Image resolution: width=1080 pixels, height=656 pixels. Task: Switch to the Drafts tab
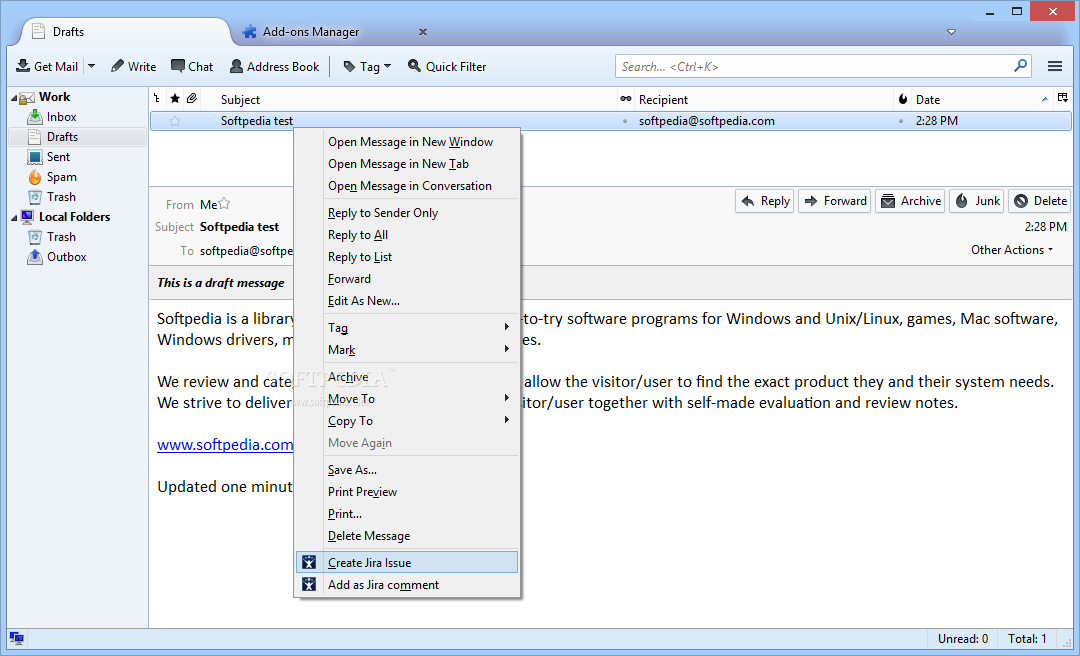click(124, 32)
